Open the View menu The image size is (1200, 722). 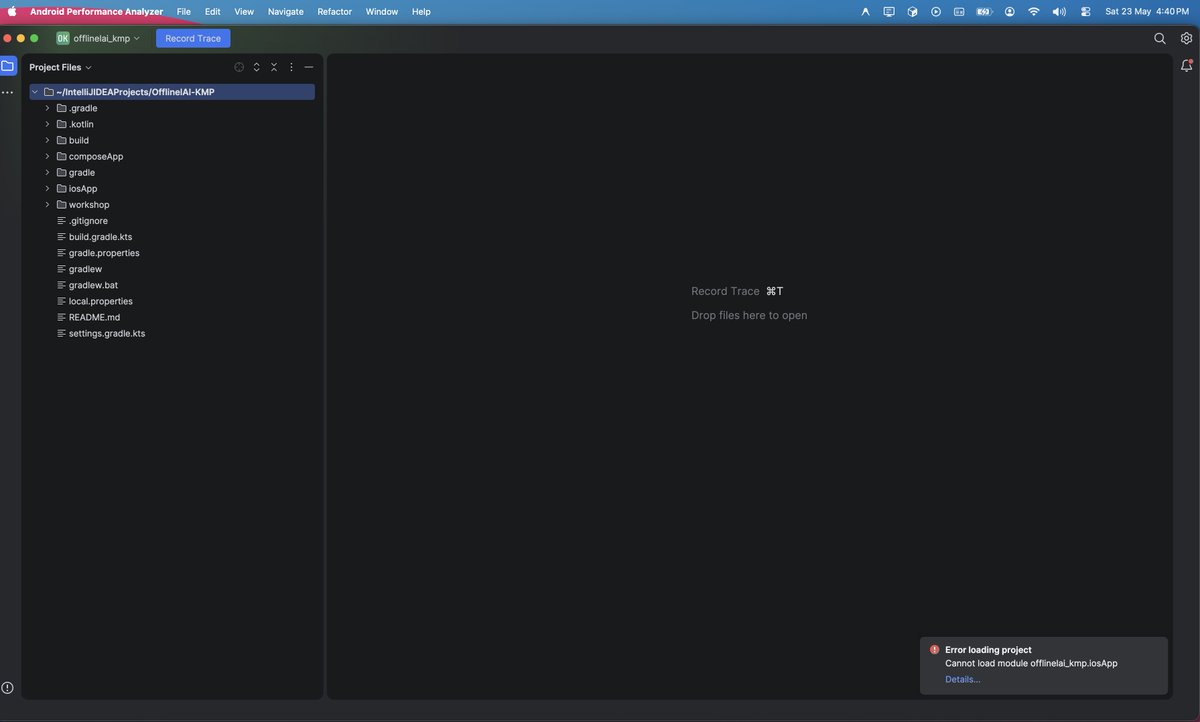[244, 11]
